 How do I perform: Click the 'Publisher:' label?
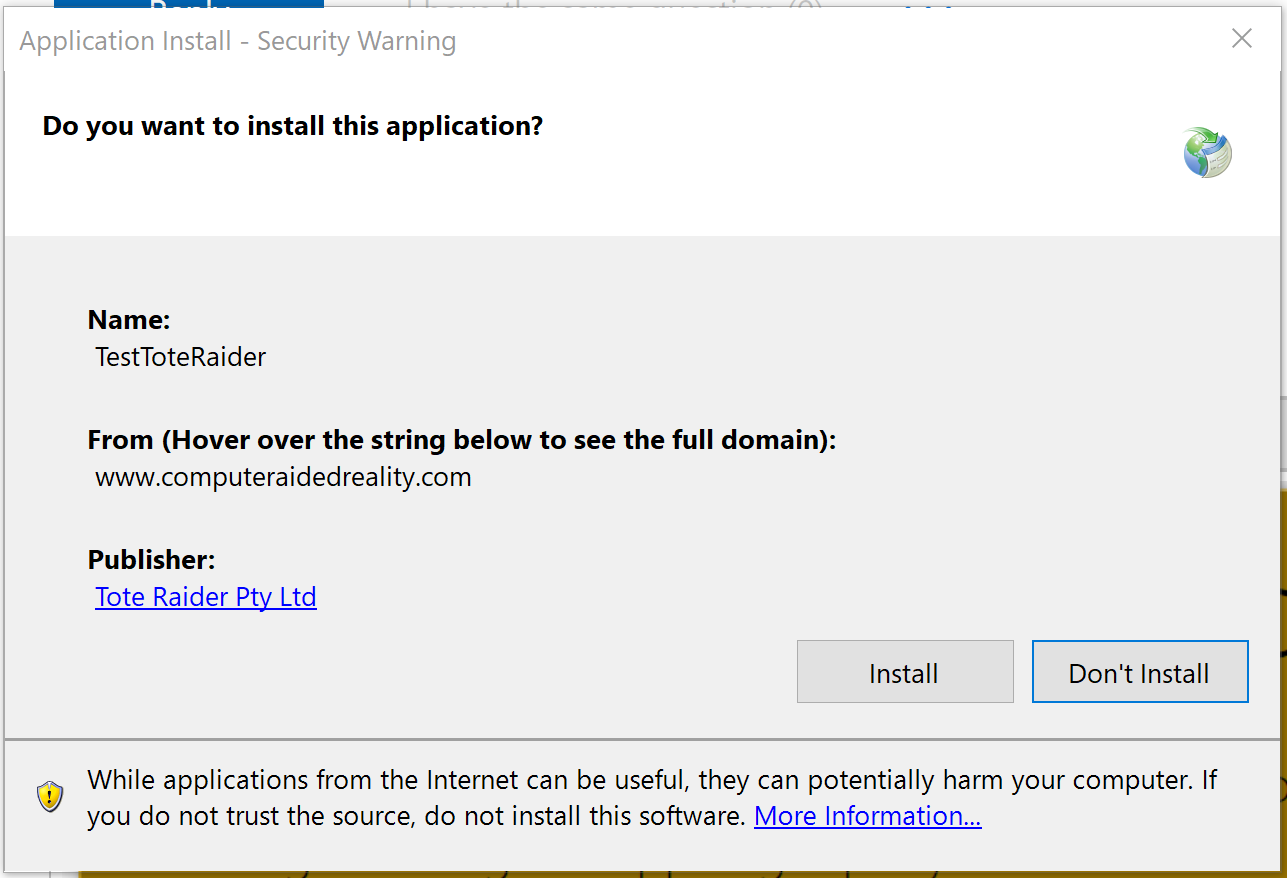tap(152, 559)
